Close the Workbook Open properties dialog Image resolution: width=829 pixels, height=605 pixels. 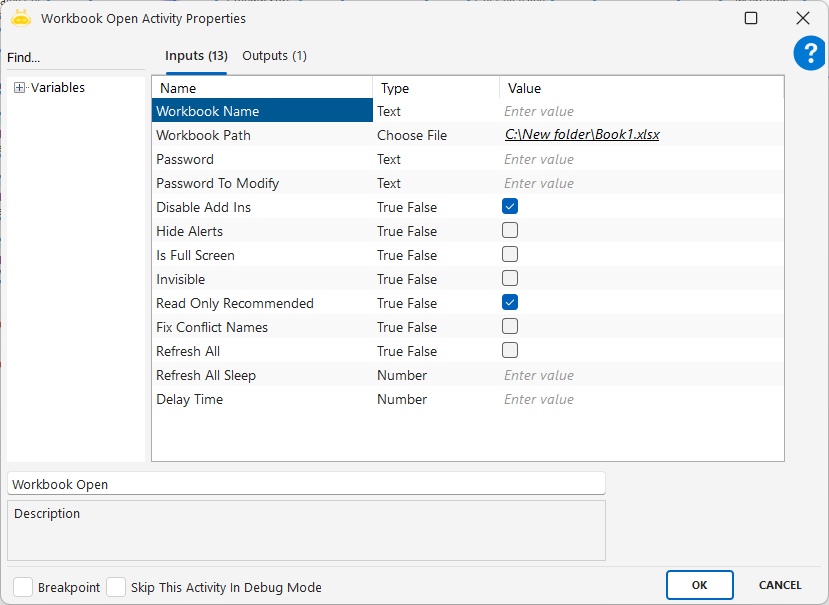click(x=802, y=18)
